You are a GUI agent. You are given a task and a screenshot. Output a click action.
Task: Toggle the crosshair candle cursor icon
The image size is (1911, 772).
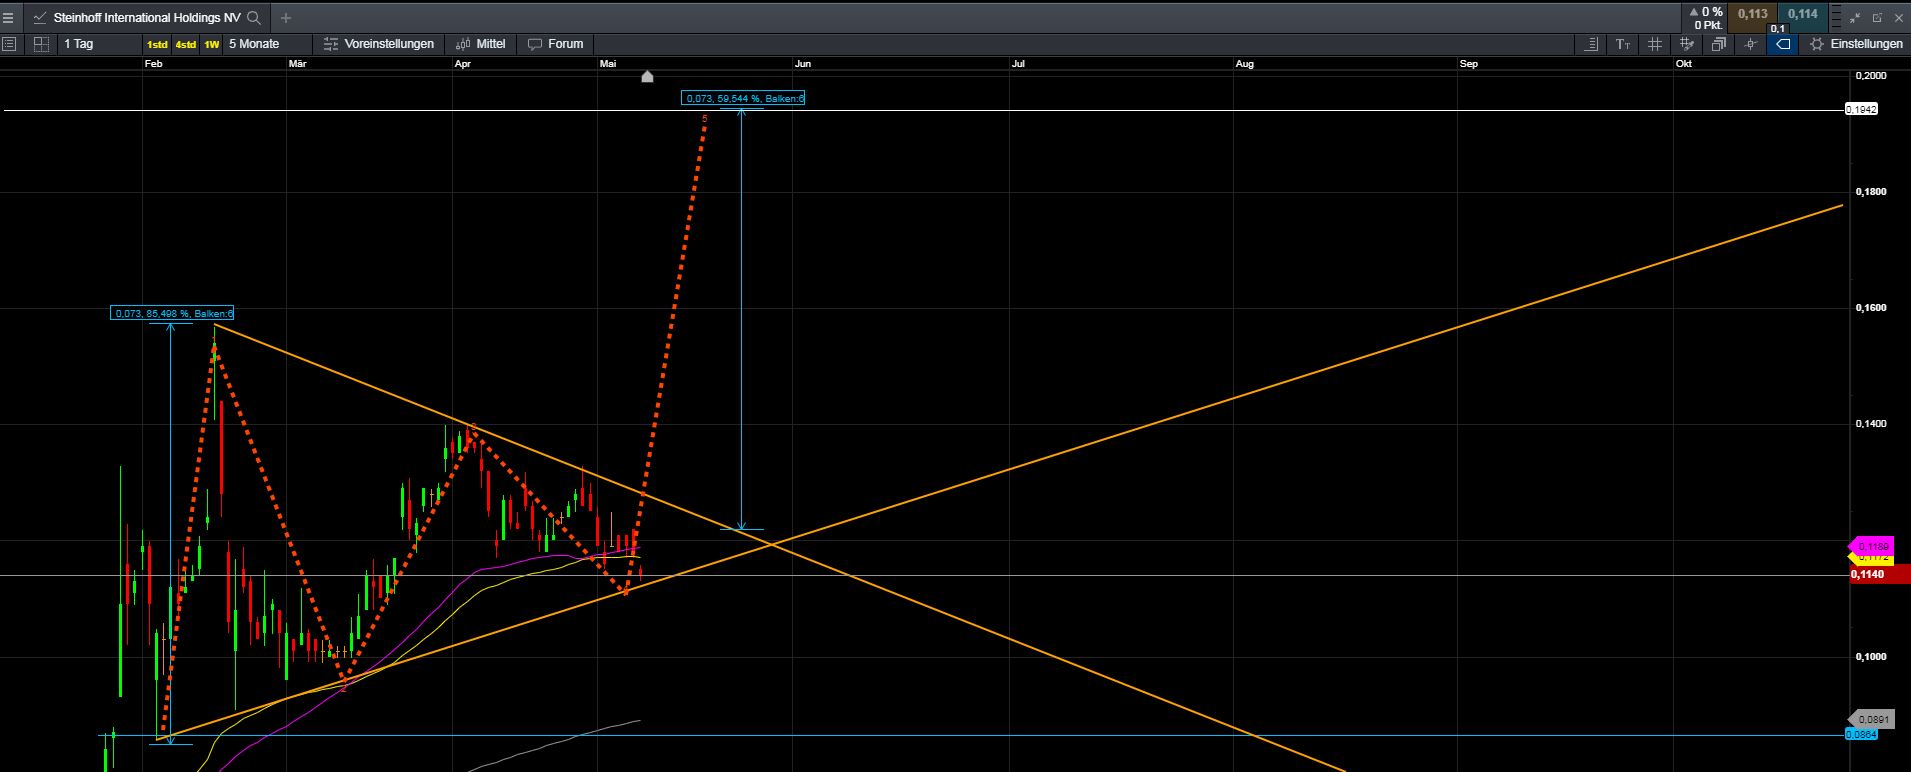pyautogui.click(x=1750, y=44)
